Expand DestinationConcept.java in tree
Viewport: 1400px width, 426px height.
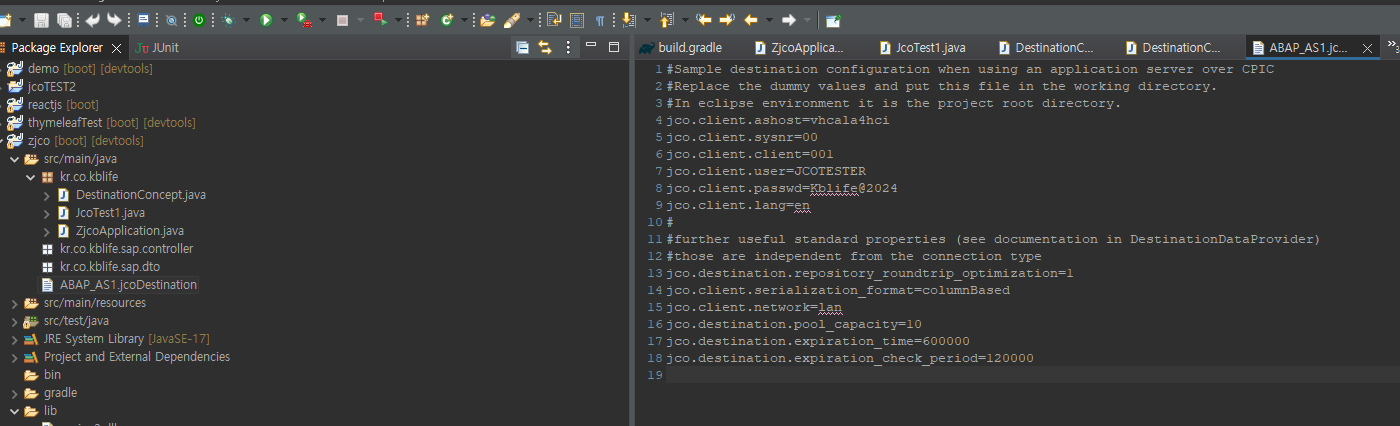(x=47, y=195)
